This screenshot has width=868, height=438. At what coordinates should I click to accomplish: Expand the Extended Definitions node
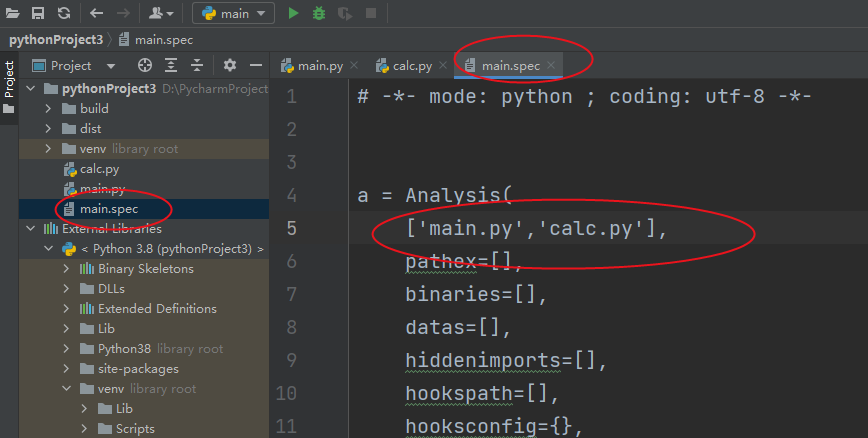pyautogui.click(x=66, y=308)
